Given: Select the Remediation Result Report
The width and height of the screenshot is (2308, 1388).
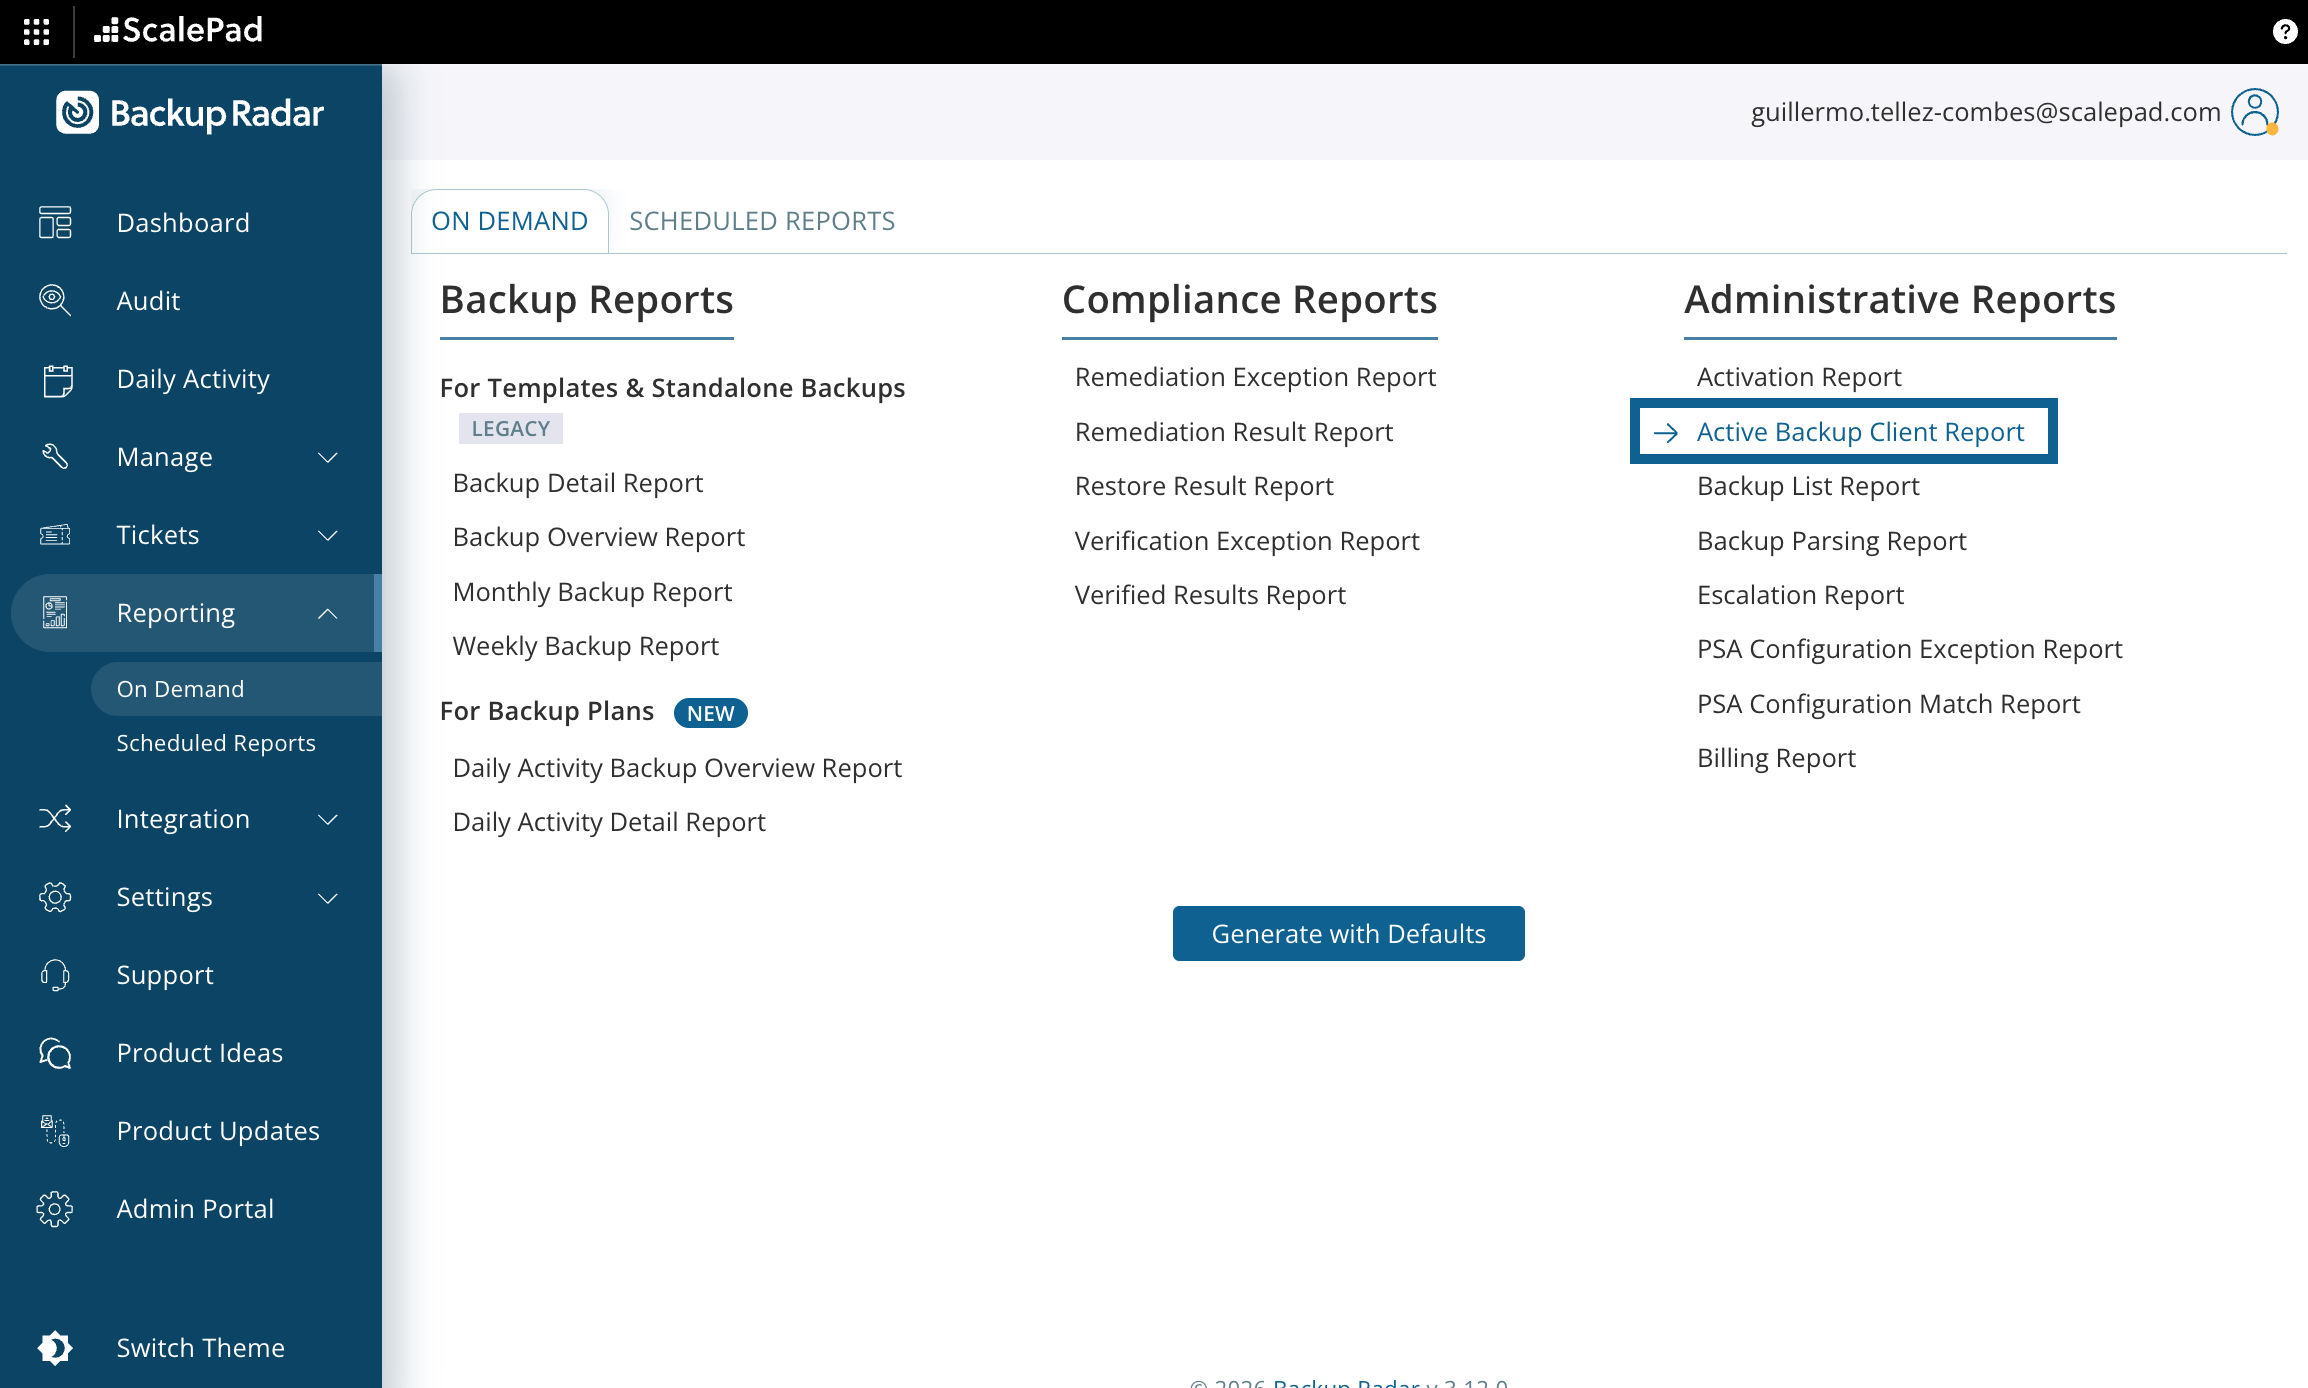Looking at the screenshot, I should 1234,432.
